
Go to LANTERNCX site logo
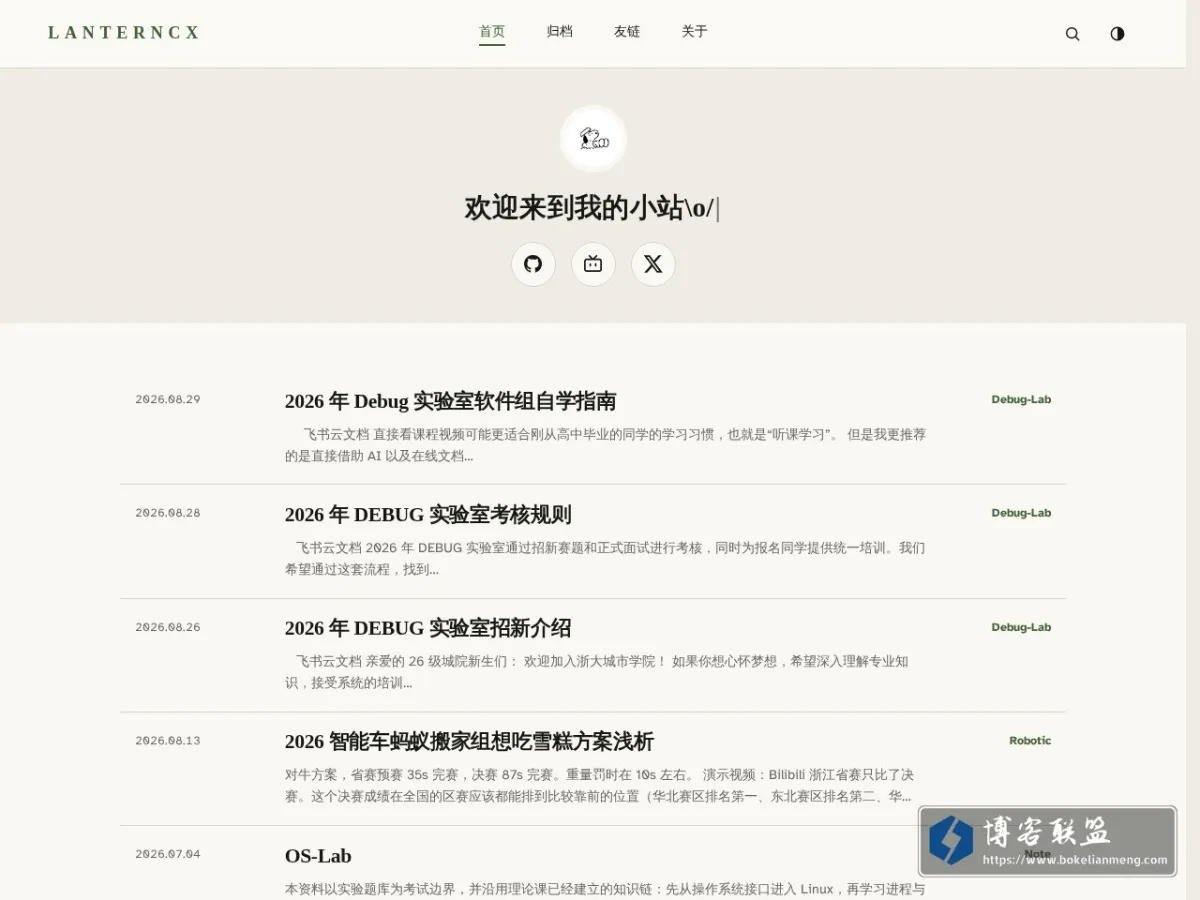coord(124,33)
